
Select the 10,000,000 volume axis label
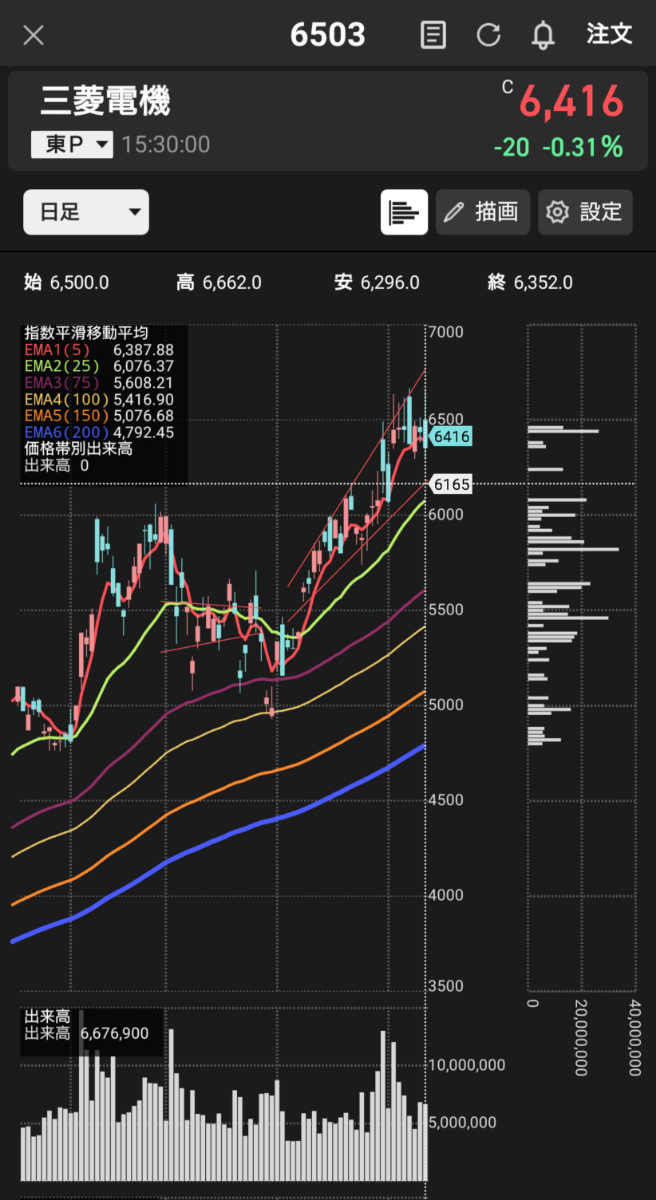click(x=467, y=1065)
